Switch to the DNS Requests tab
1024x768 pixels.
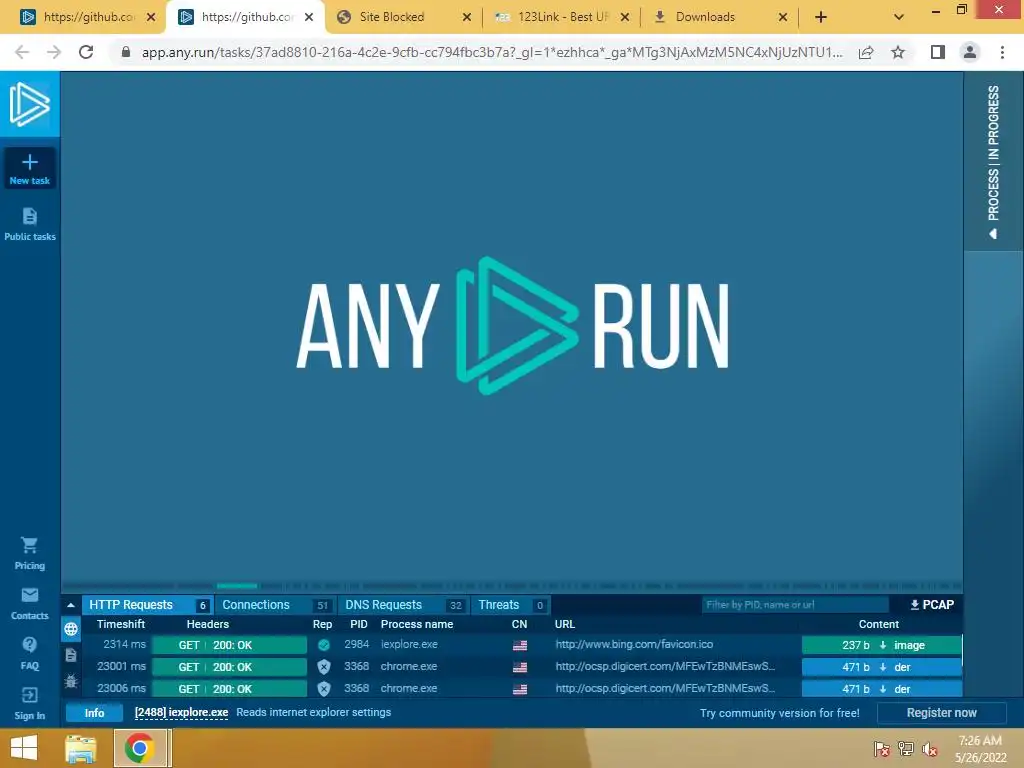coord(404,605)
